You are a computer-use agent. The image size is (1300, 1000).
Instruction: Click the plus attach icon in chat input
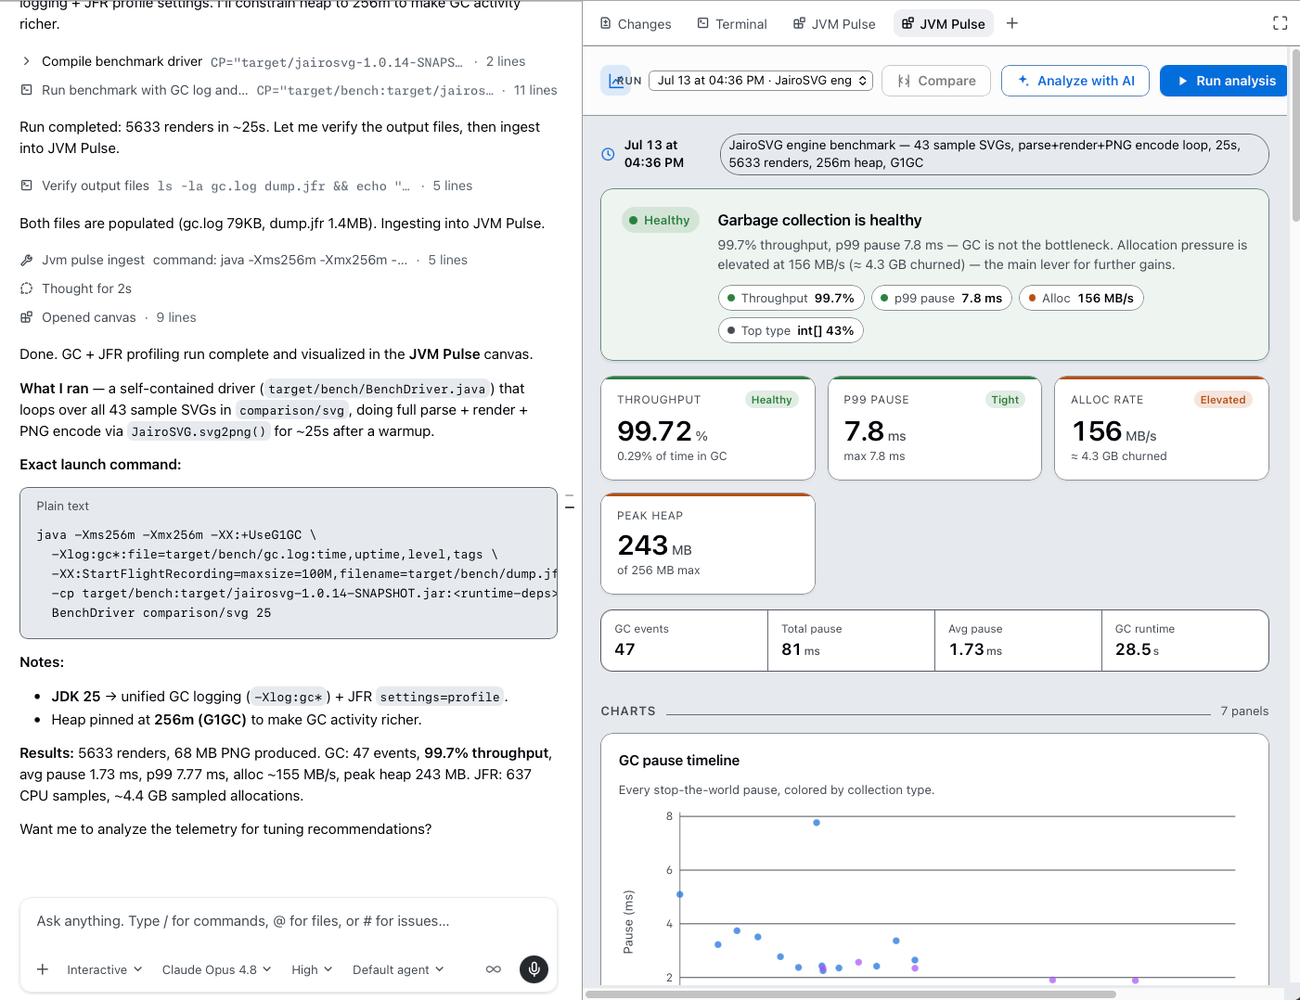point(42,969)
